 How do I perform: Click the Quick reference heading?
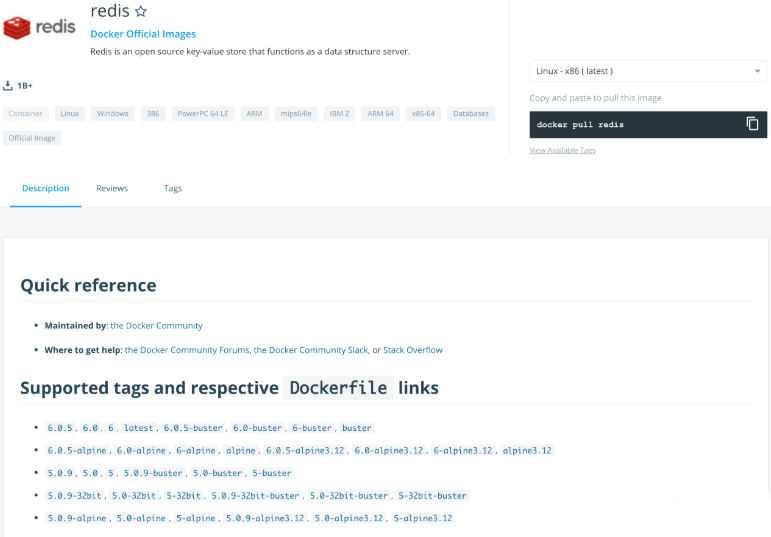[89, 285]
